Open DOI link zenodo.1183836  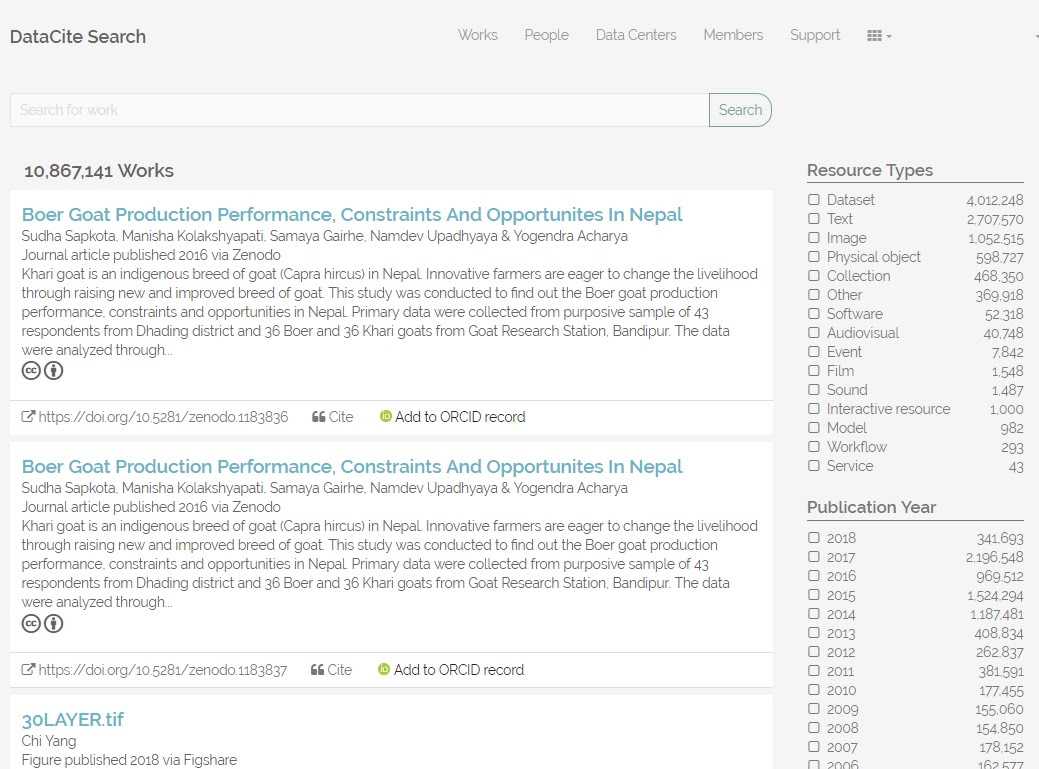click(x=163, y=417)
